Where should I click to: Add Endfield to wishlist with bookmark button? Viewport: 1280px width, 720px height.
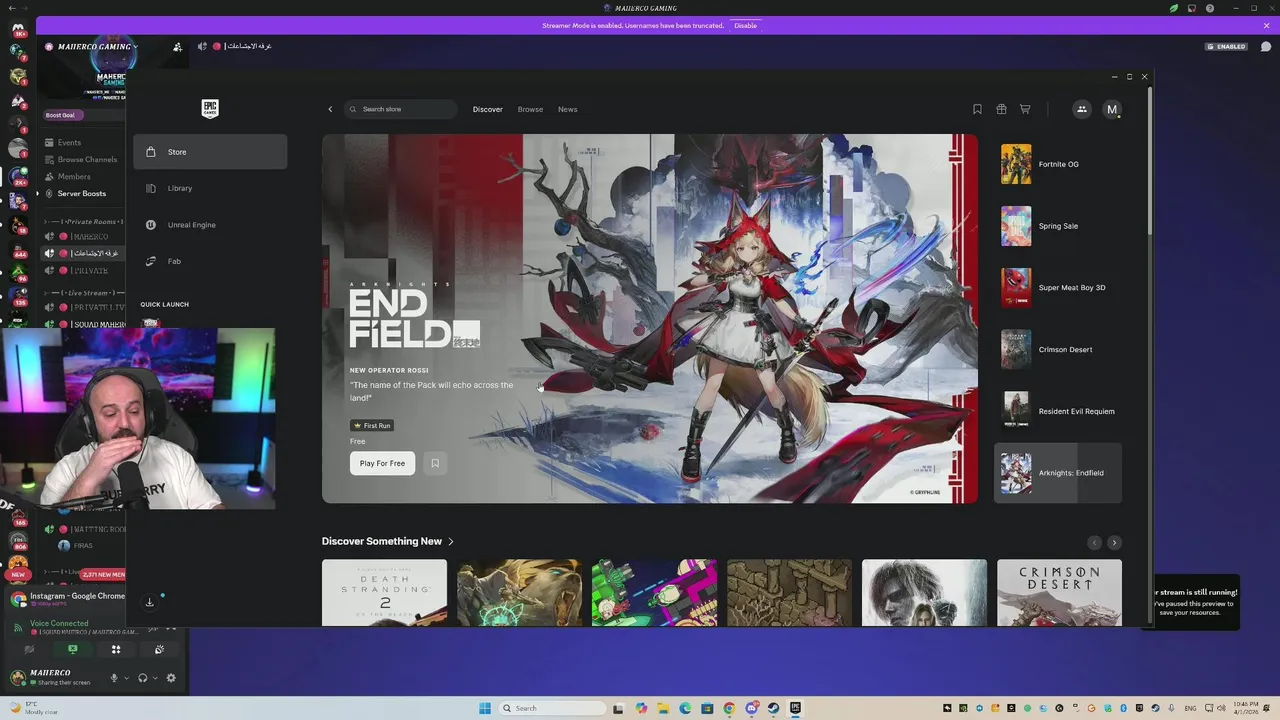435,463
